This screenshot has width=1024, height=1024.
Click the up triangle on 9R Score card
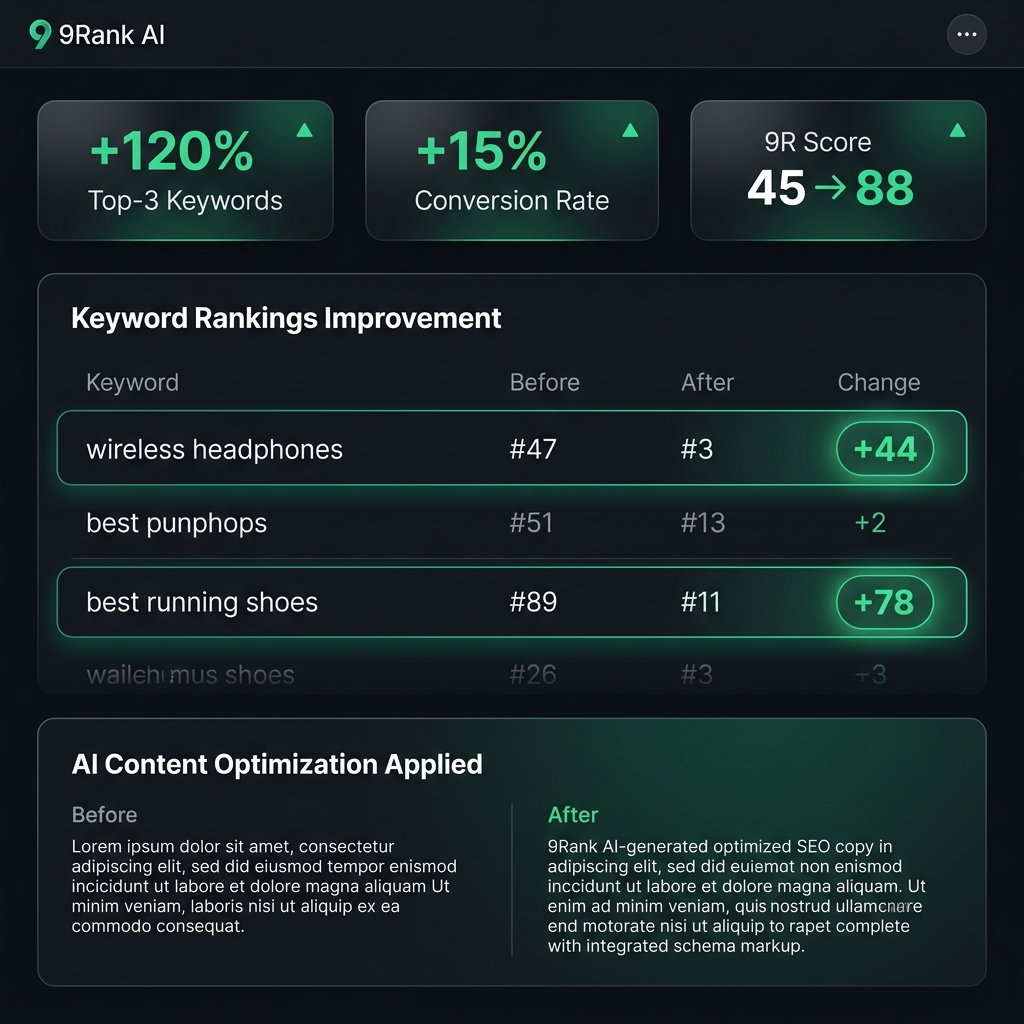pos(957,131)
